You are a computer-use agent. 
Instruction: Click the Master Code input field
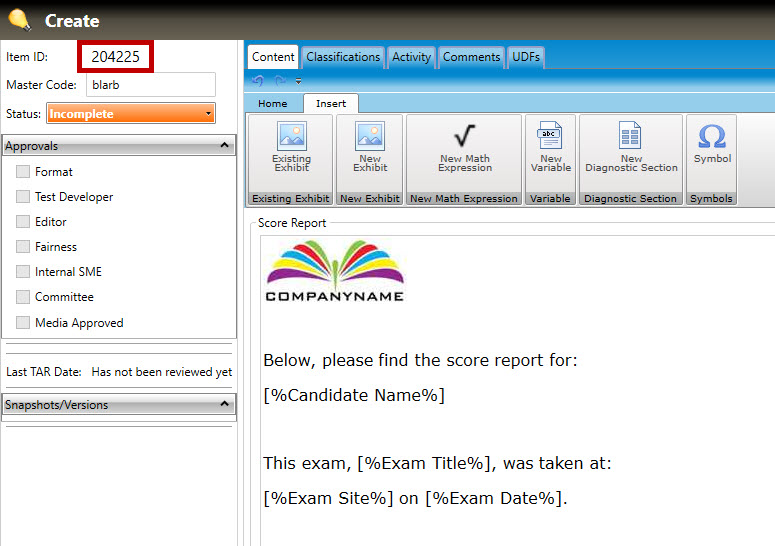150,85
